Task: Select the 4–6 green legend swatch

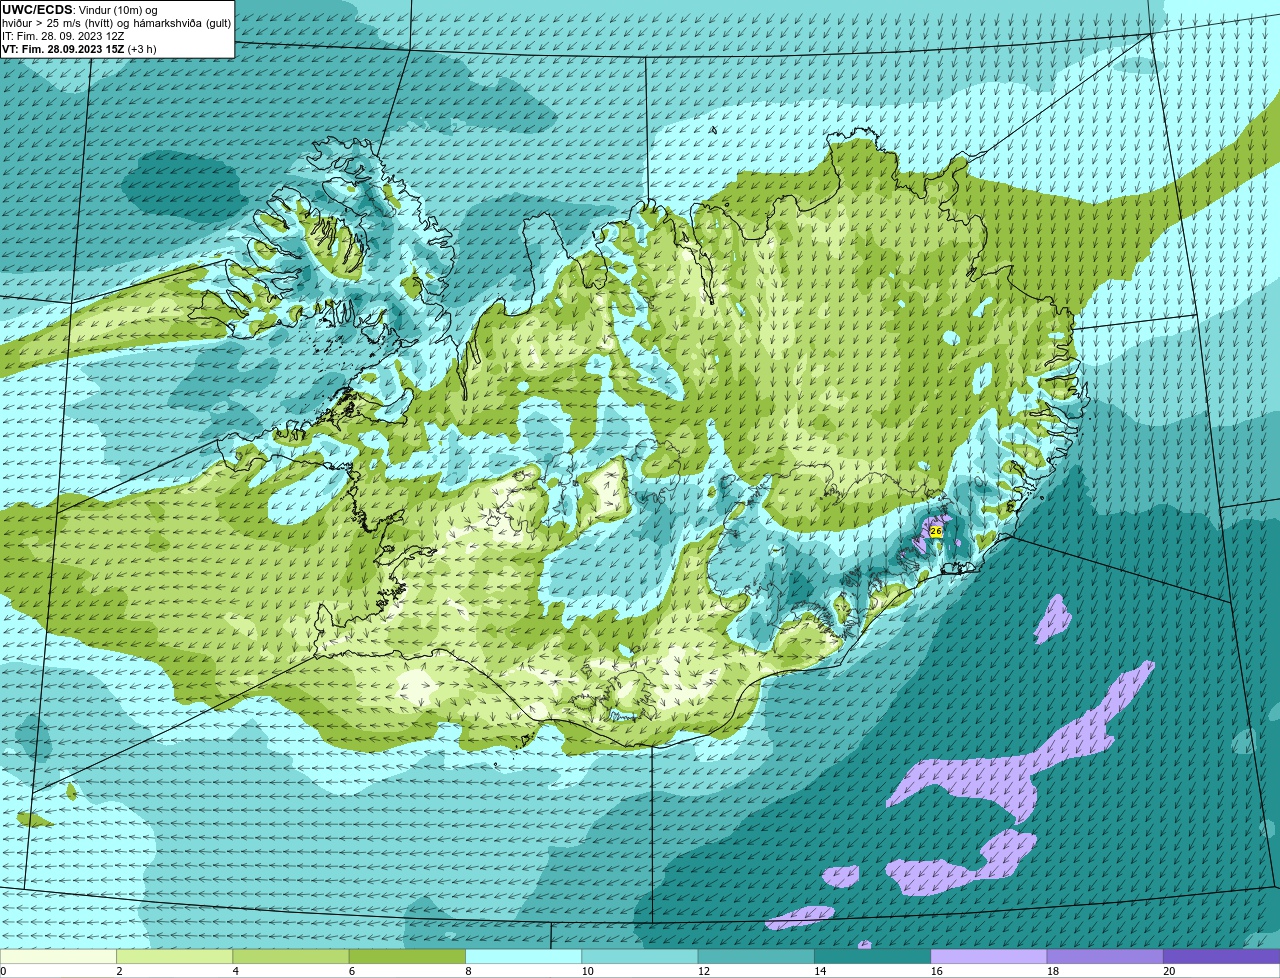Action: coord(291,957)
